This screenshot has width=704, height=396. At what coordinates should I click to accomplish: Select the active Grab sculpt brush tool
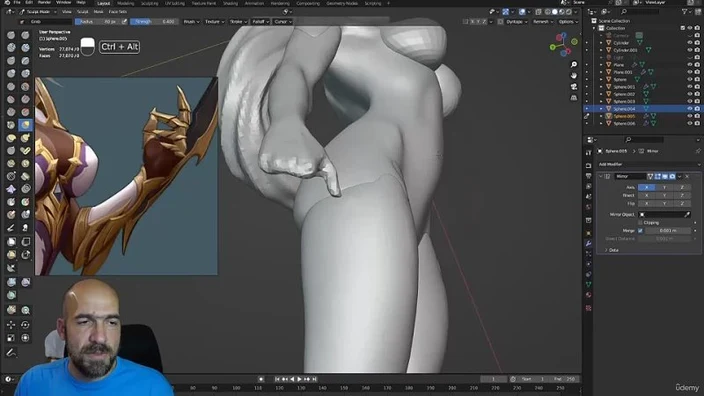point(25,124)
